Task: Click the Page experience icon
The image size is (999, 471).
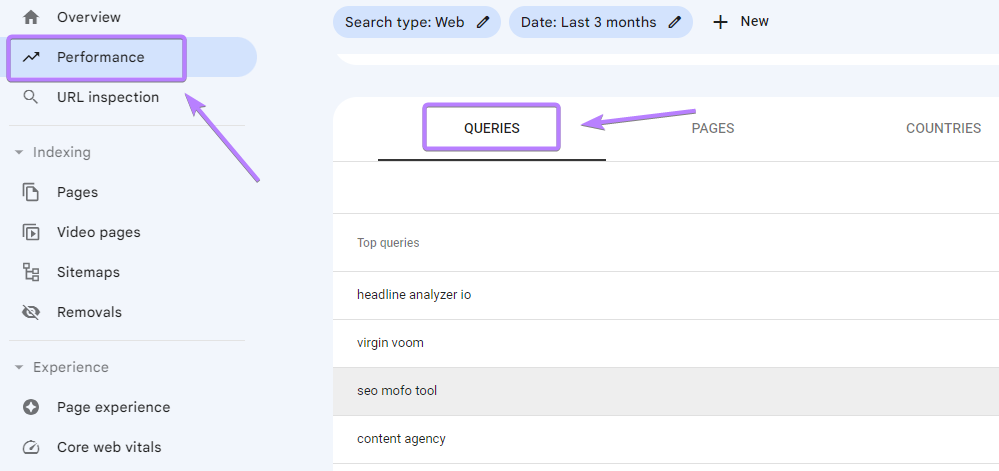Action: pyautogui.click(x=31, y=407)
